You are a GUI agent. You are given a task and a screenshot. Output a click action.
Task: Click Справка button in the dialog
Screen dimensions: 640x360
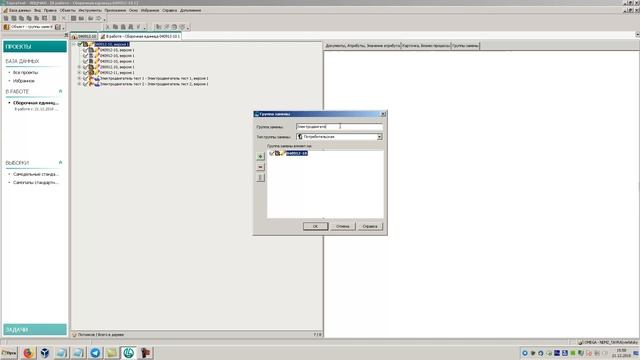370,226
